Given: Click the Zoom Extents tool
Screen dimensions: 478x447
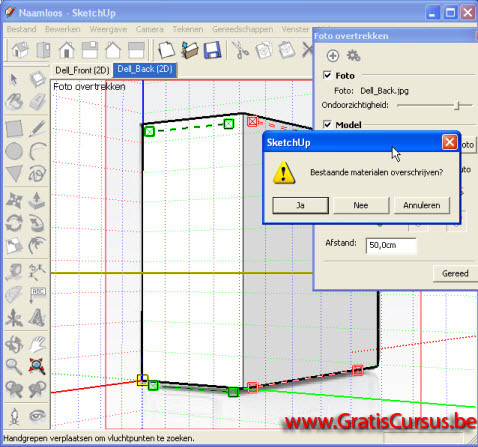Looking at the screenshot, I should click(x=37, y=367).
